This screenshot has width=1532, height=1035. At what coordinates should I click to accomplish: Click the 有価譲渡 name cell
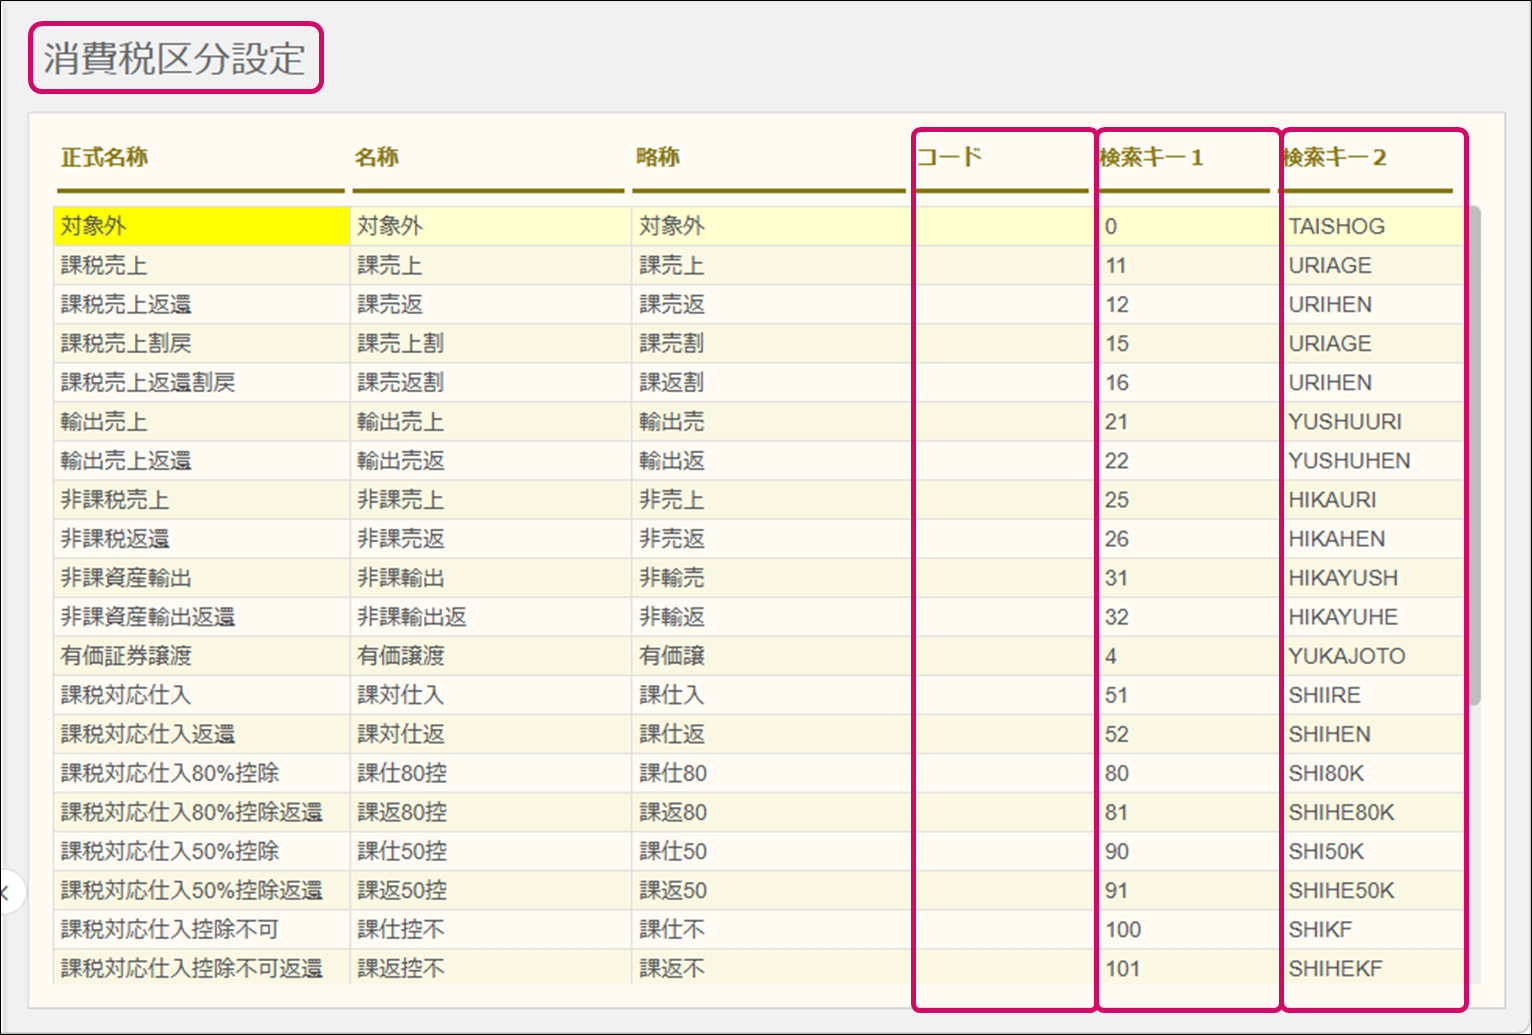(401, 656)
